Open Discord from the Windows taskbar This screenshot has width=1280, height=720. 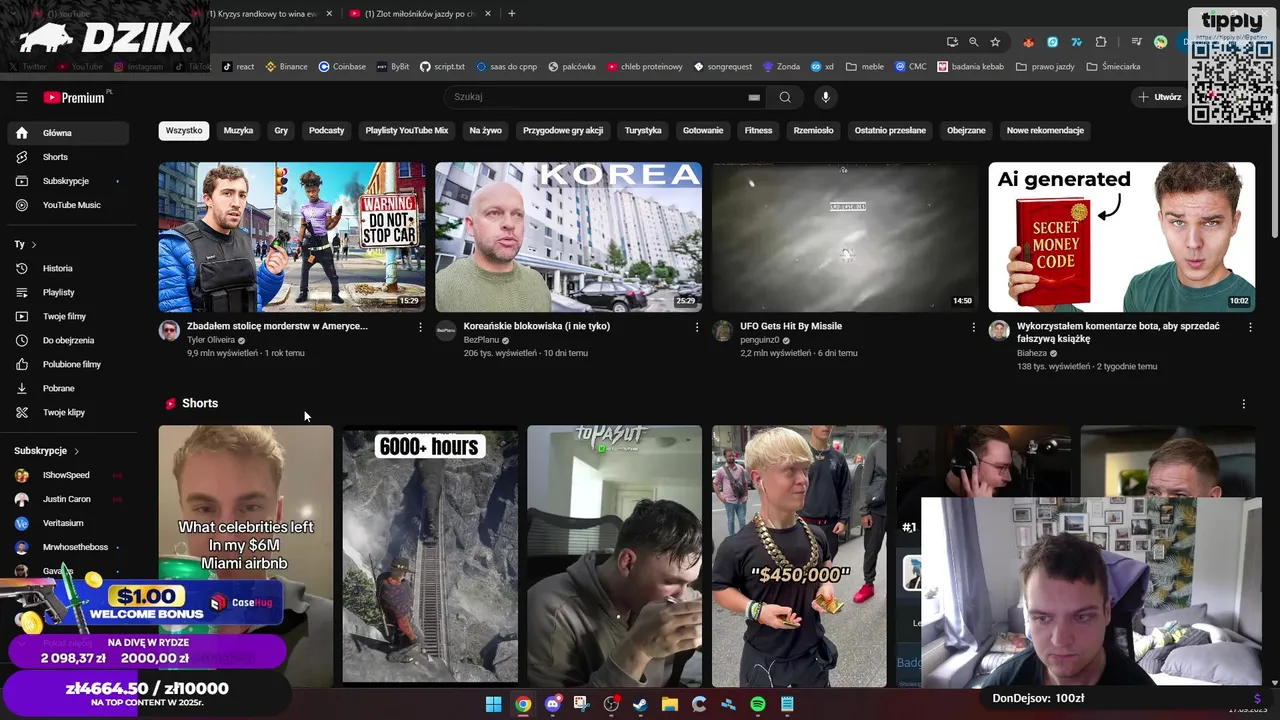tap(552, 704)
